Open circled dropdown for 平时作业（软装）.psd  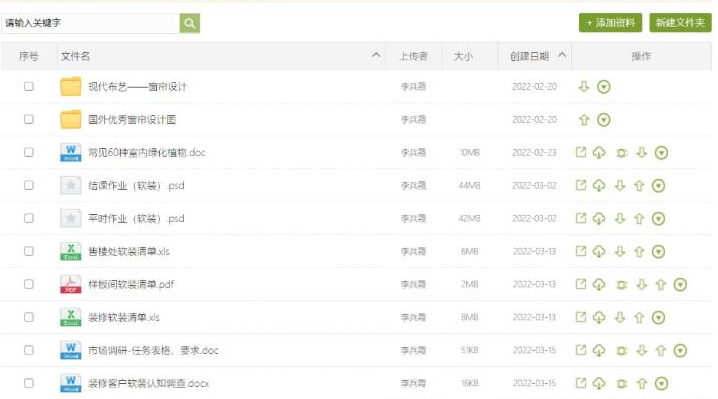click(x=658, y=219)
